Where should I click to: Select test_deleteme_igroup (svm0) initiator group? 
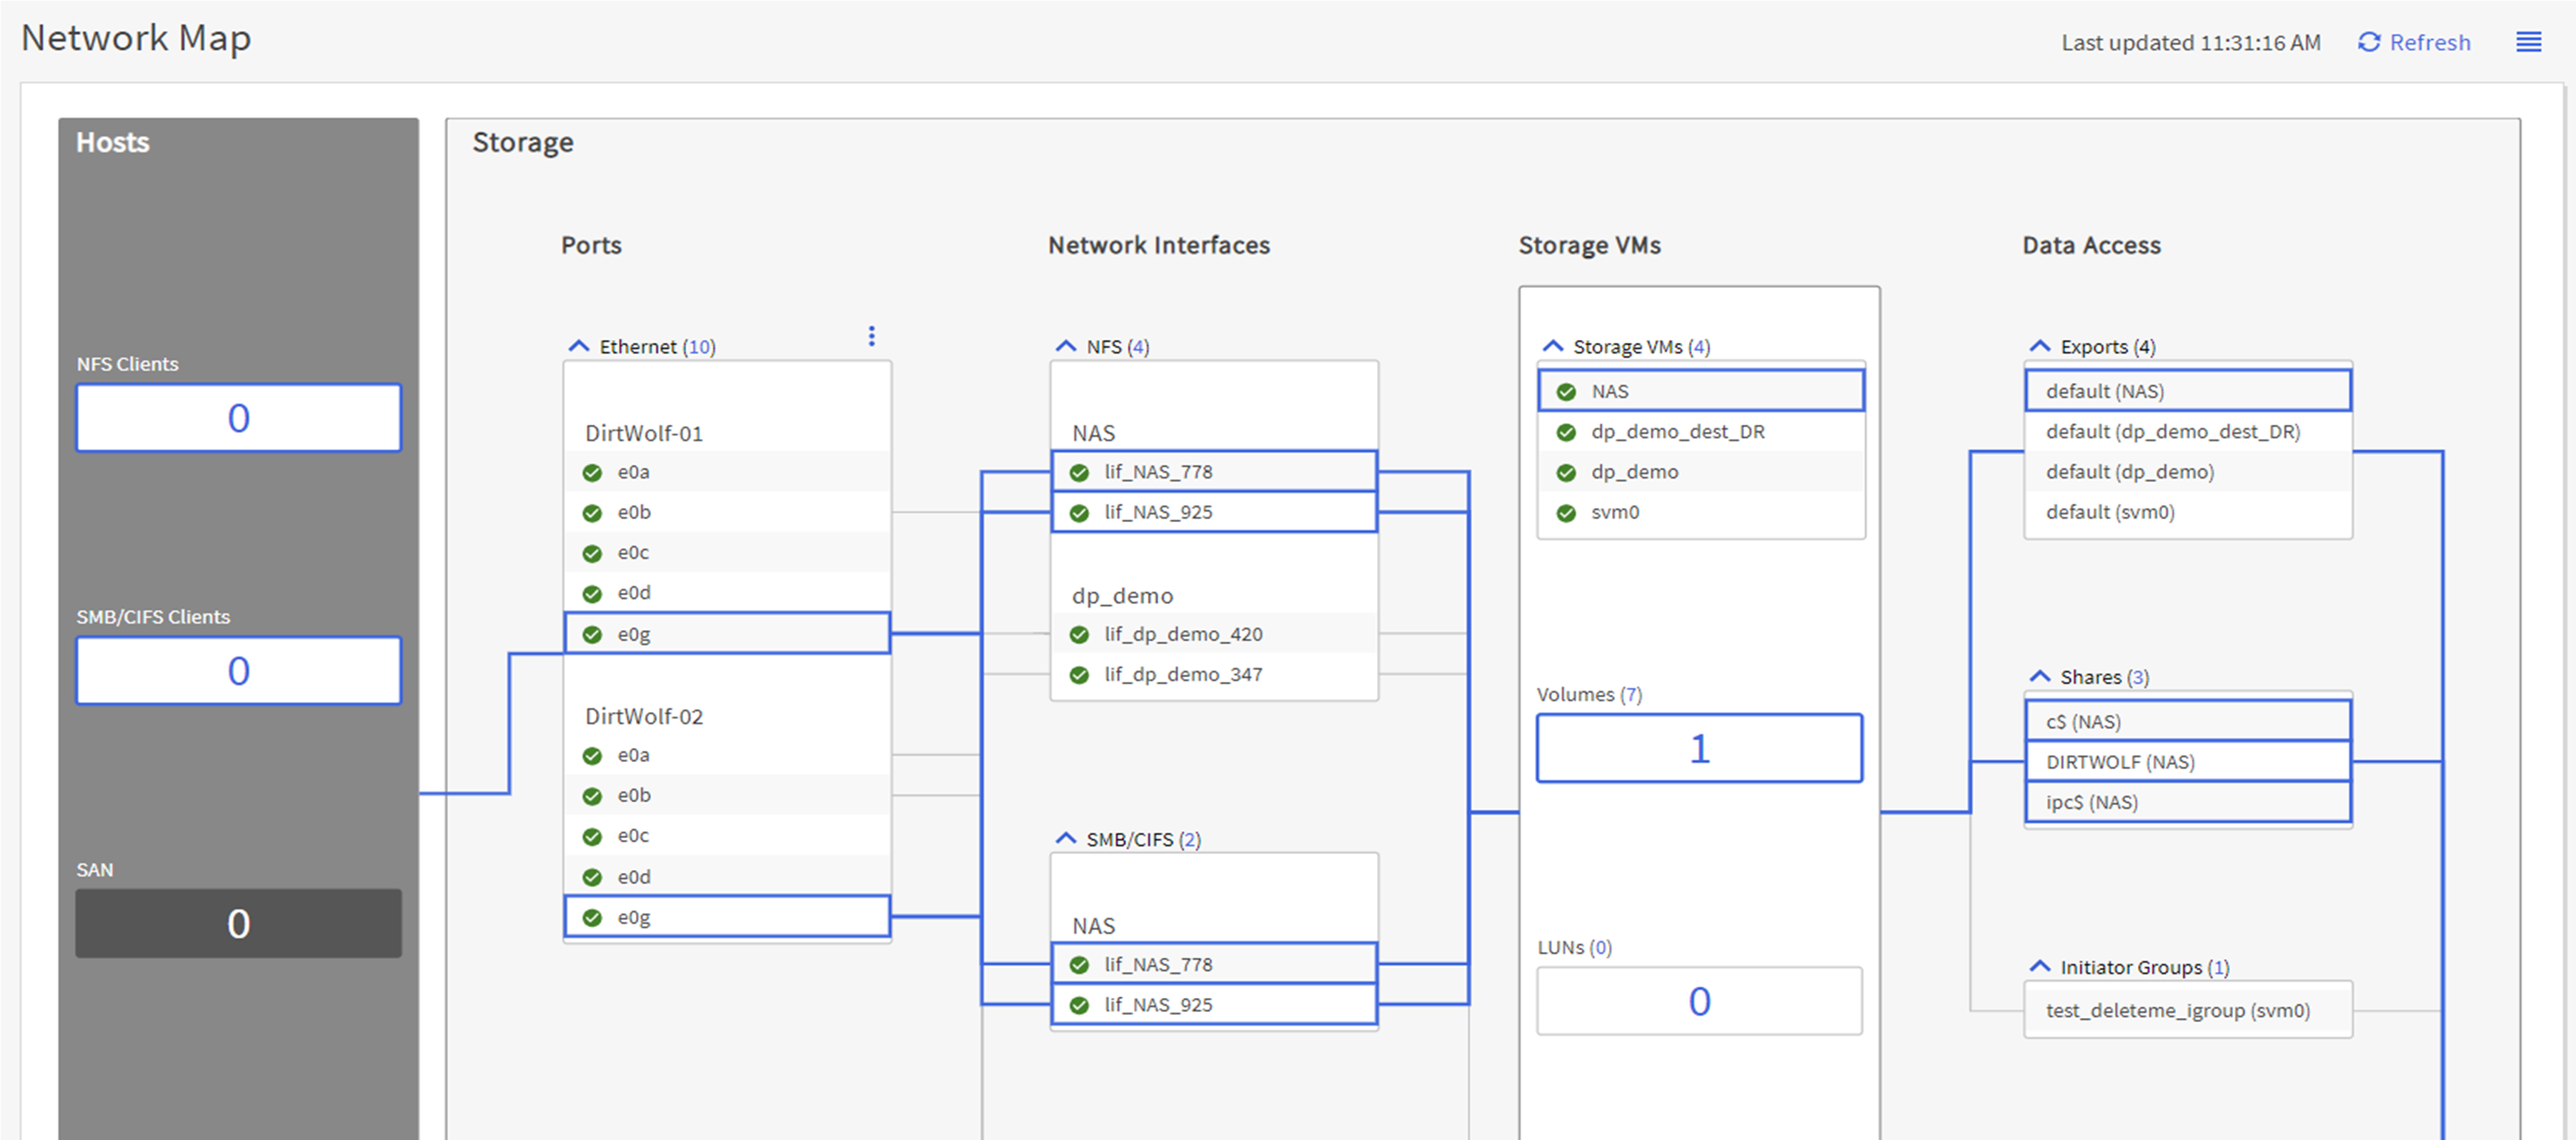[2188, 1010]
